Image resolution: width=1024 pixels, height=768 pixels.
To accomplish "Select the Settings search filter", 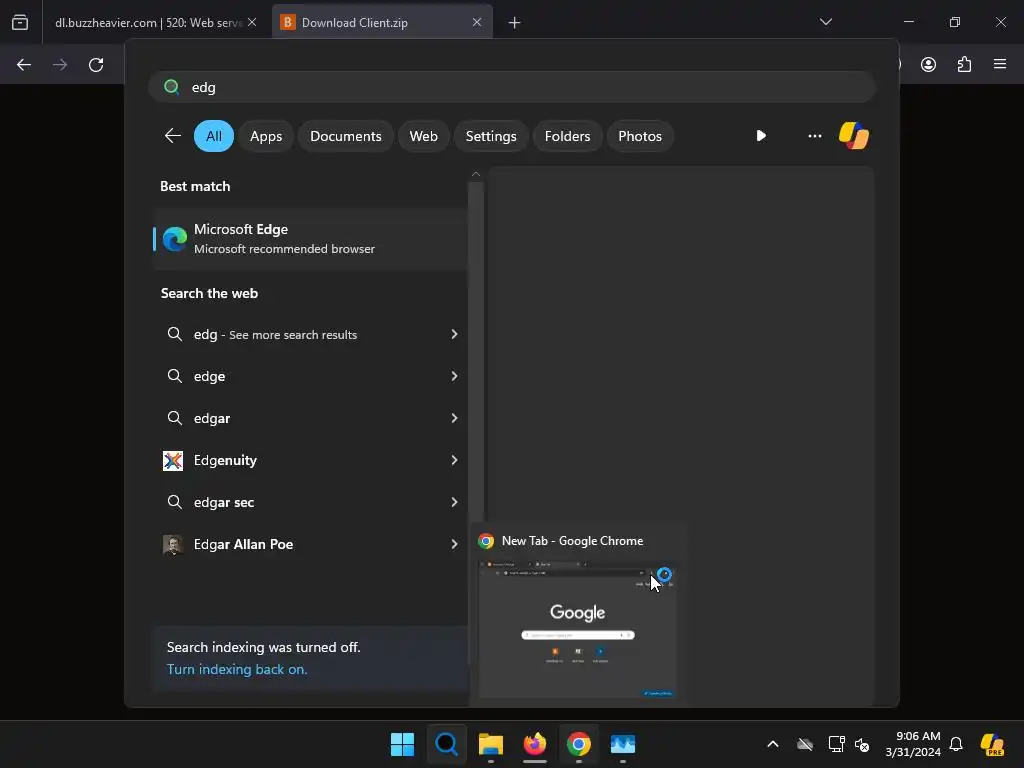I will [x=491, y=136].
